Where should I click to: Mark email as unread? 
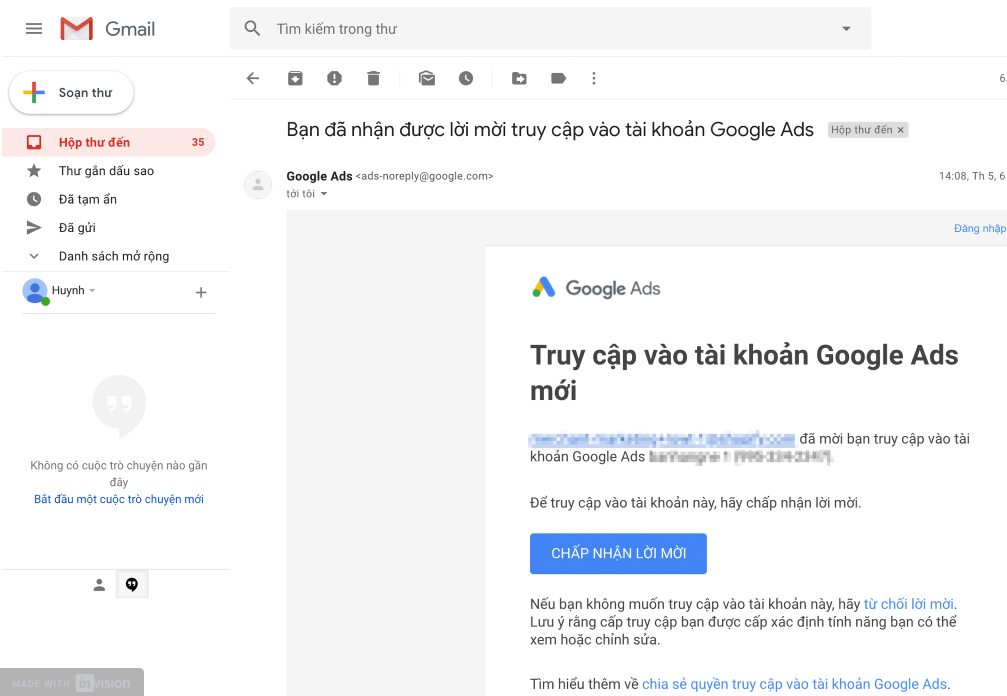pyautogui.click(x=427, y=78)
